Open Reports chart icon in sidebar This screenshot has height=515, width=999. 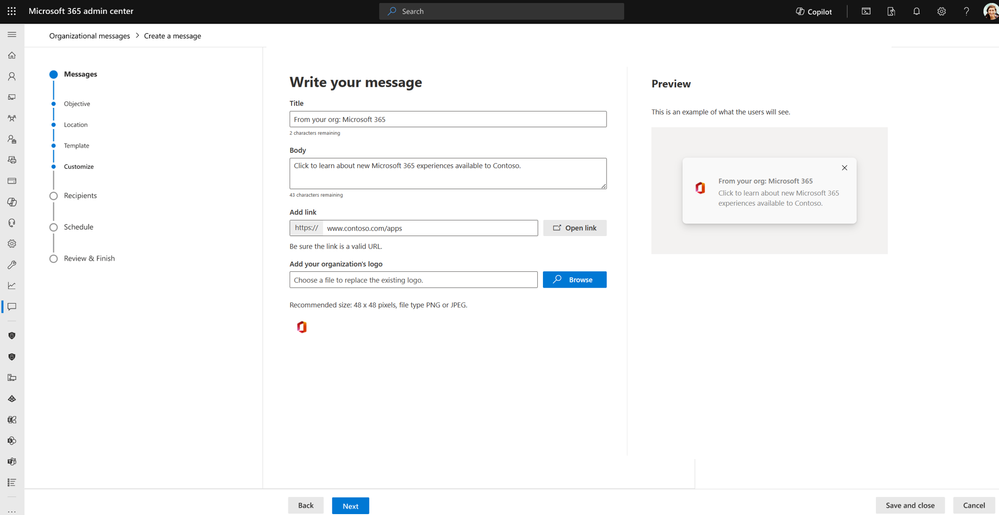click(x=11, y=286)
